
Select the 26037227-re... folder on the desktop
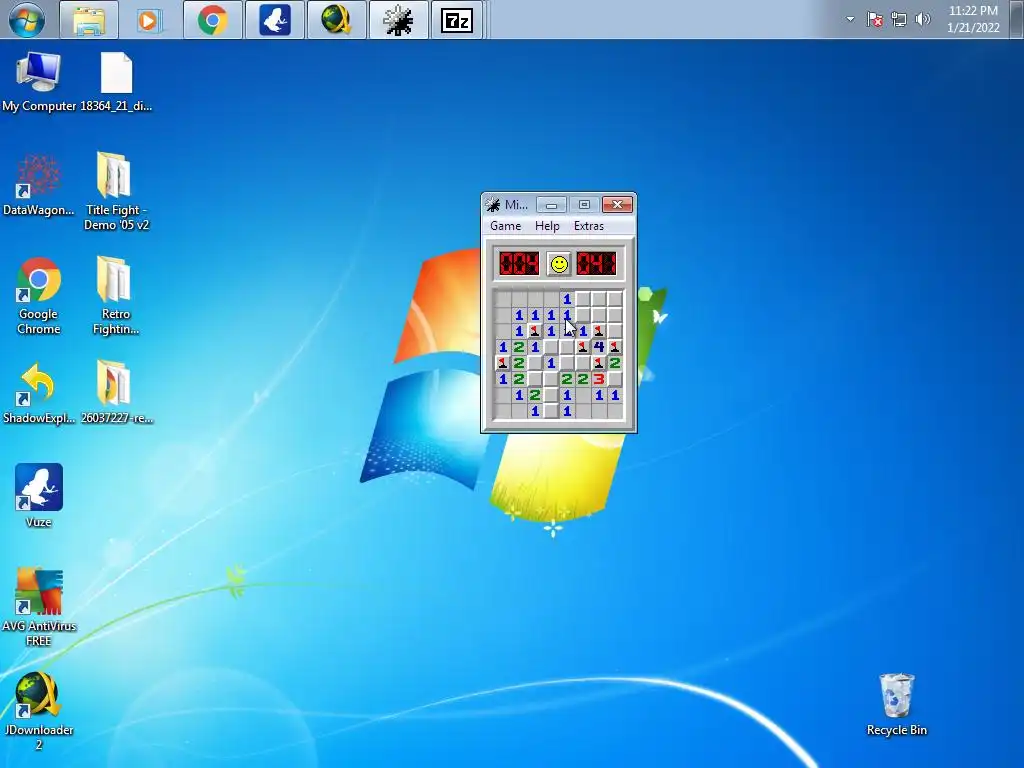[116, 392]
